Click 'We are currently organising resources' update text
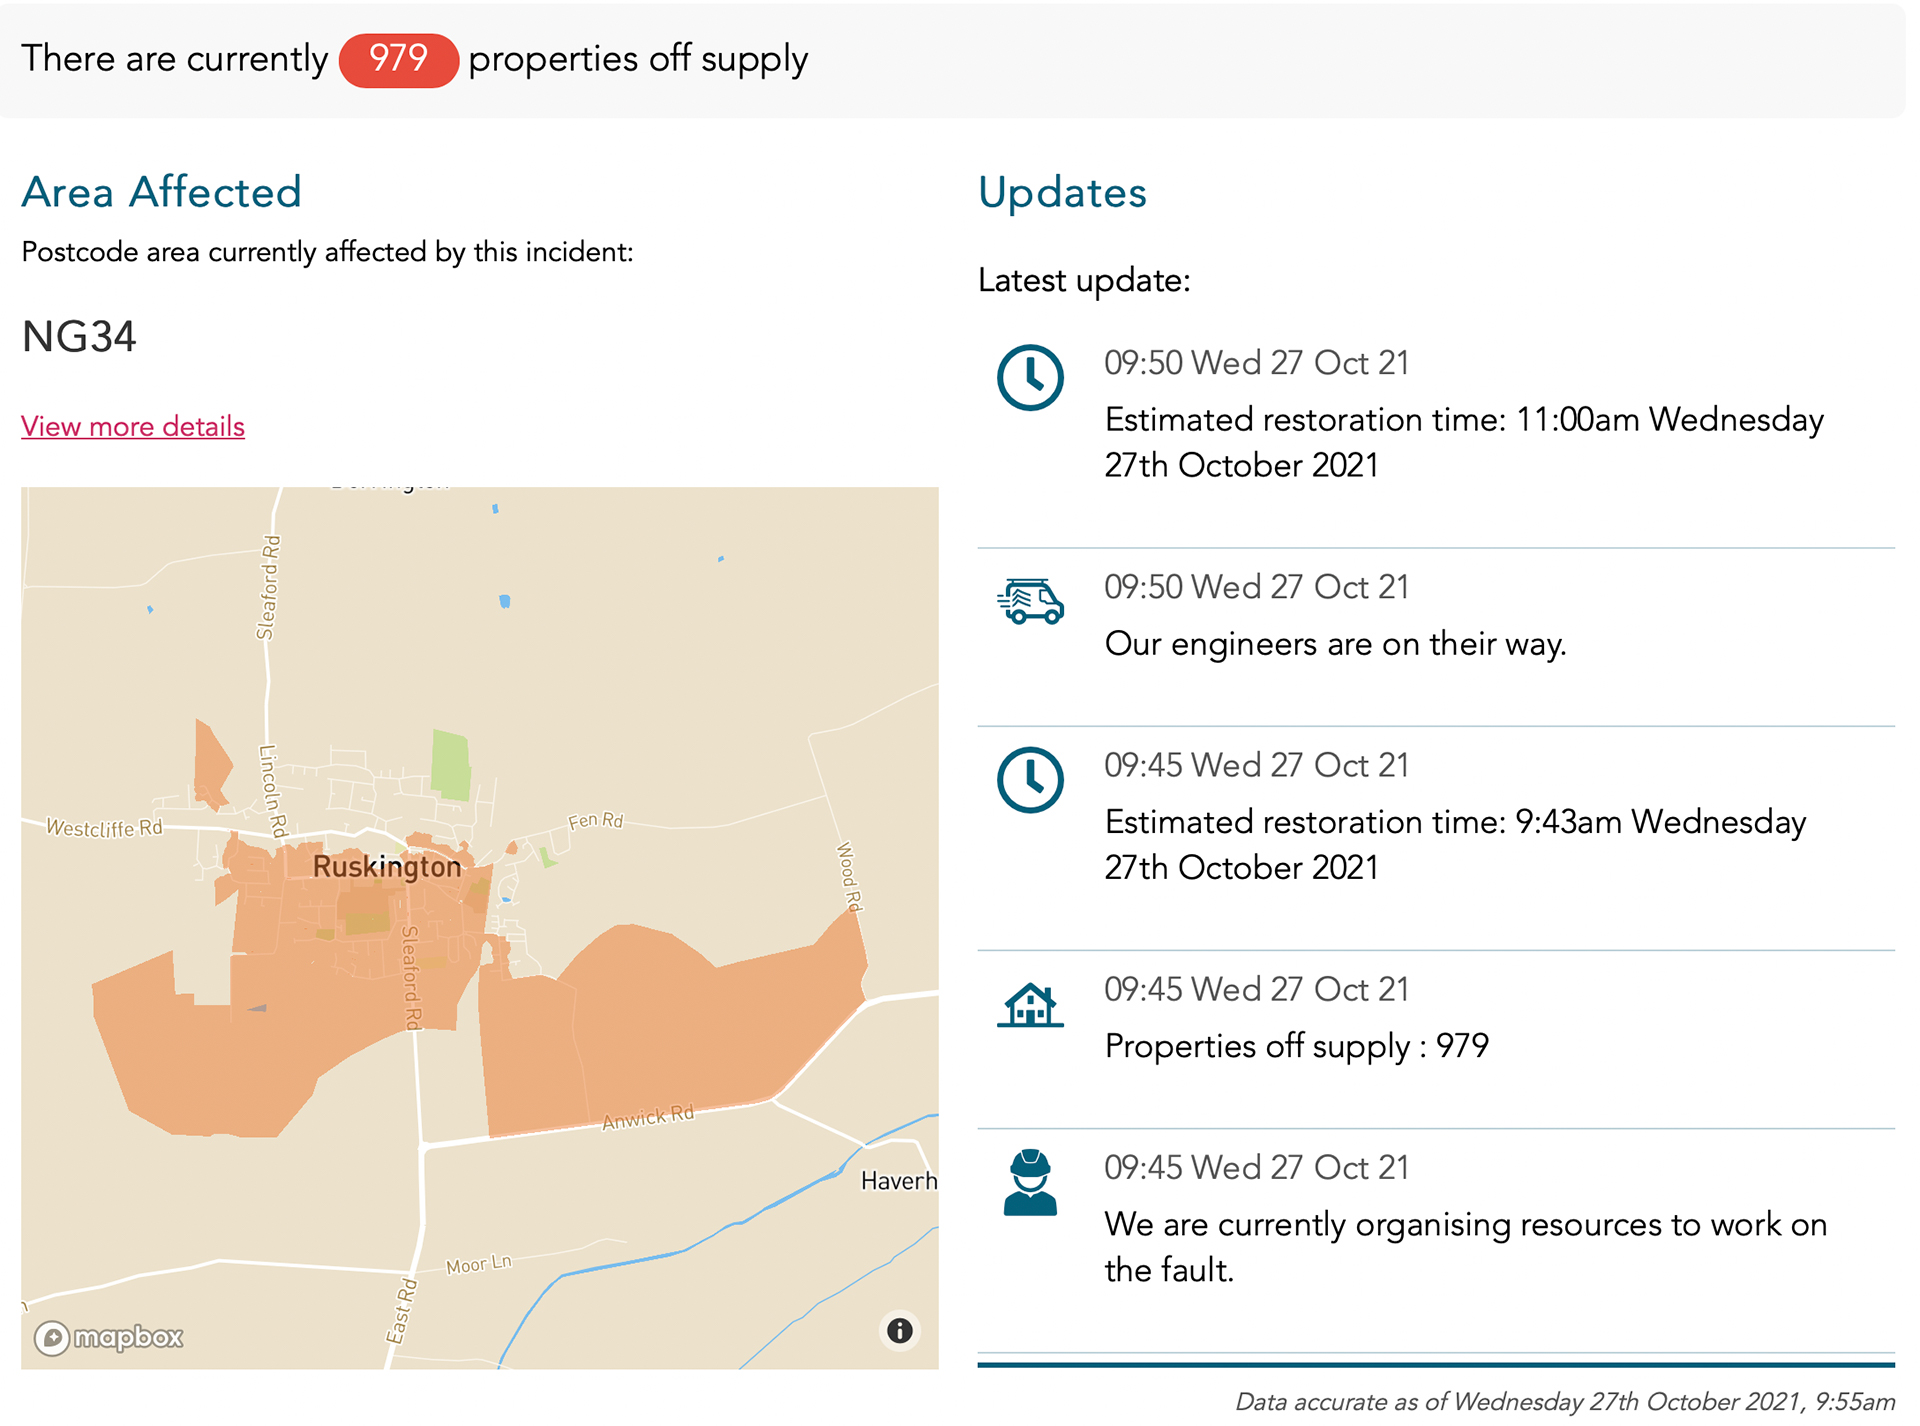Viewport: 1920px width, 1426px height. pyautogui.click(x=1466, y=1247)
